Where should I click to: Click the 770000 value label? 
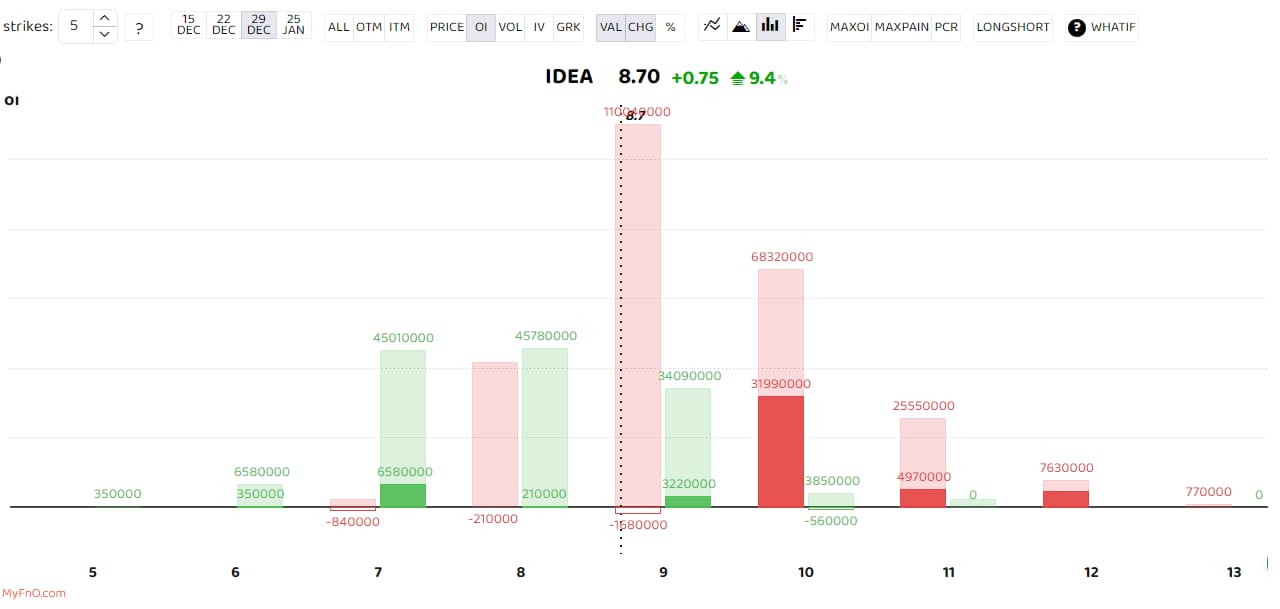pos(1209,492)
